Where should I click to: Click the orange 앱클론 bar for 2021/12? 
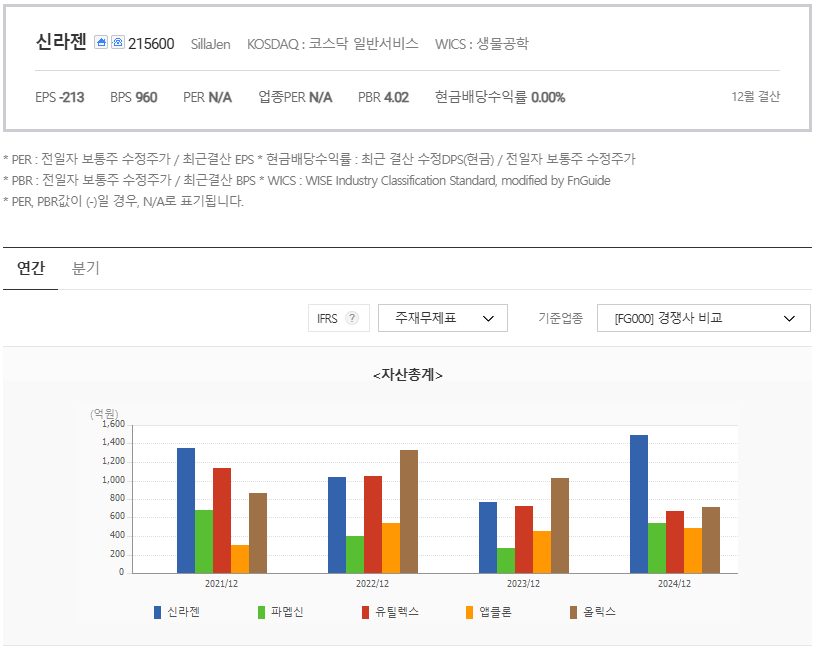(x=240, y=559)
